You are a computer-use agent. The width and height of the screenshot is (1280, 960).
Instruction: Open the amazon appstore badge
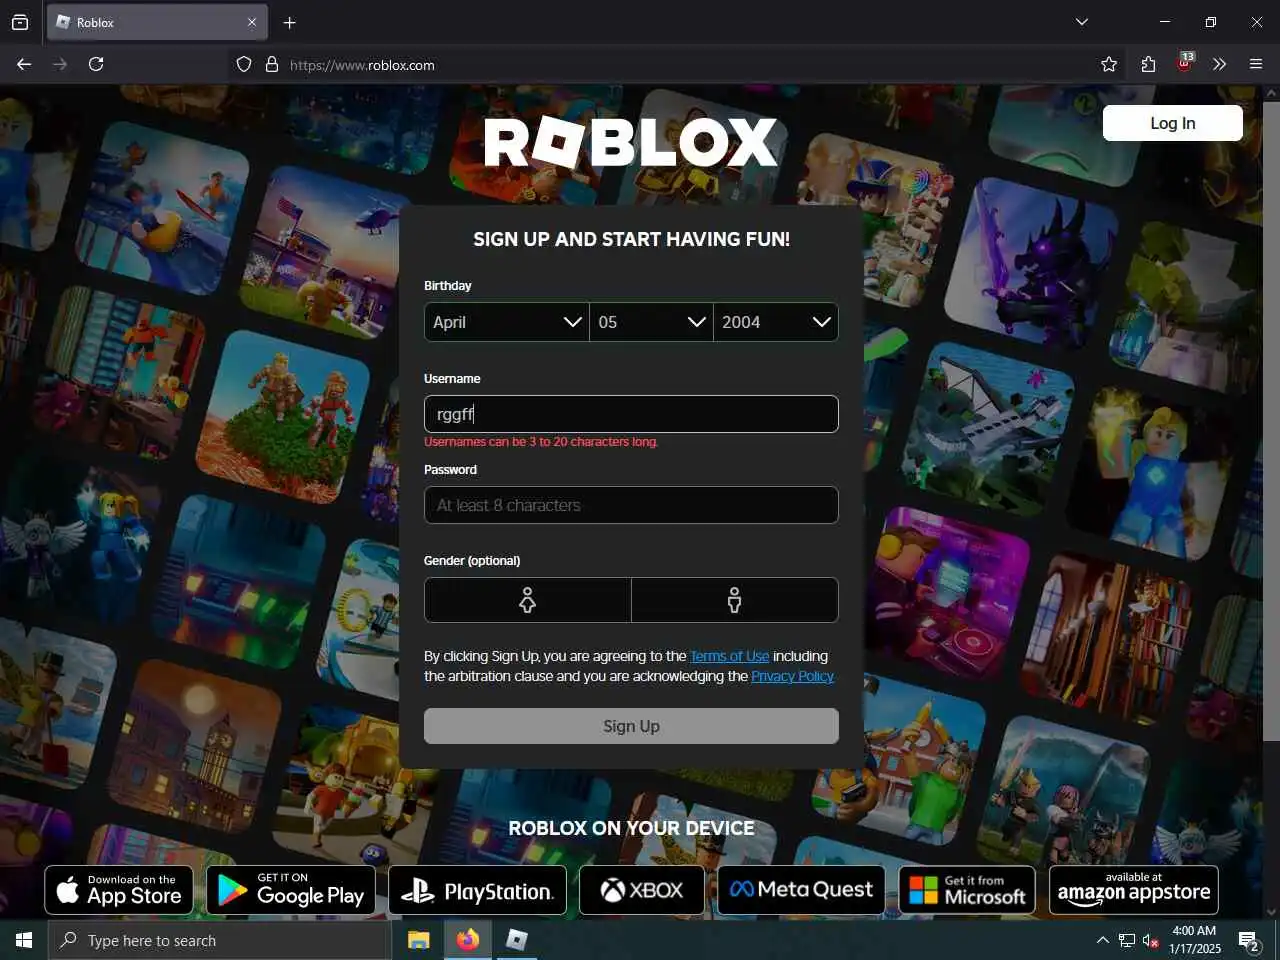point(1134,890)
